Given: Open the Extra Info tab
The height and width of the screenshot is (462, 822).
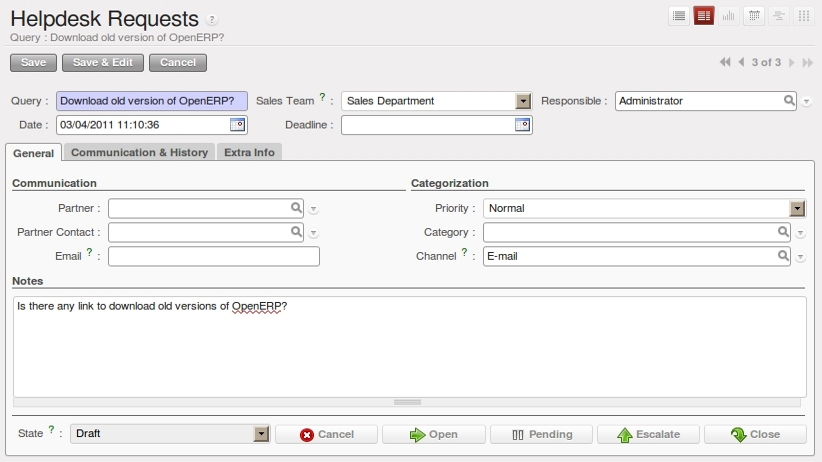Looking at the screenshot, I should [x=249, y=152].
